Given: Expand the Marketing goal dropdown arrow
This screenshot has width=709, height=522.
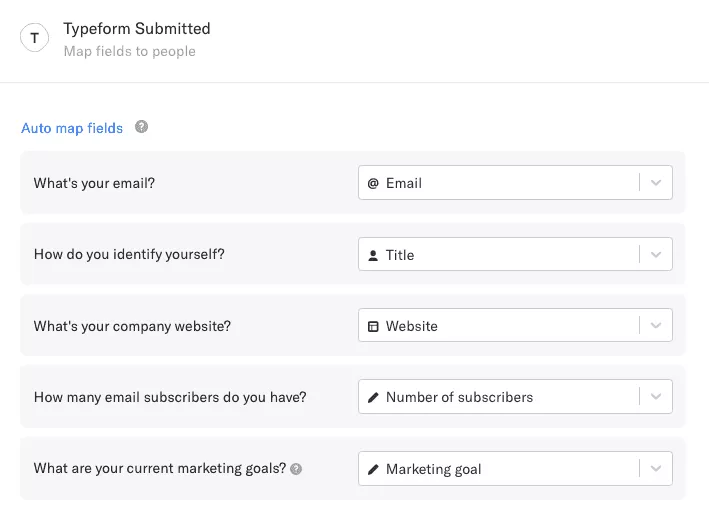Looking at the screenshot, I should (656, 468).
